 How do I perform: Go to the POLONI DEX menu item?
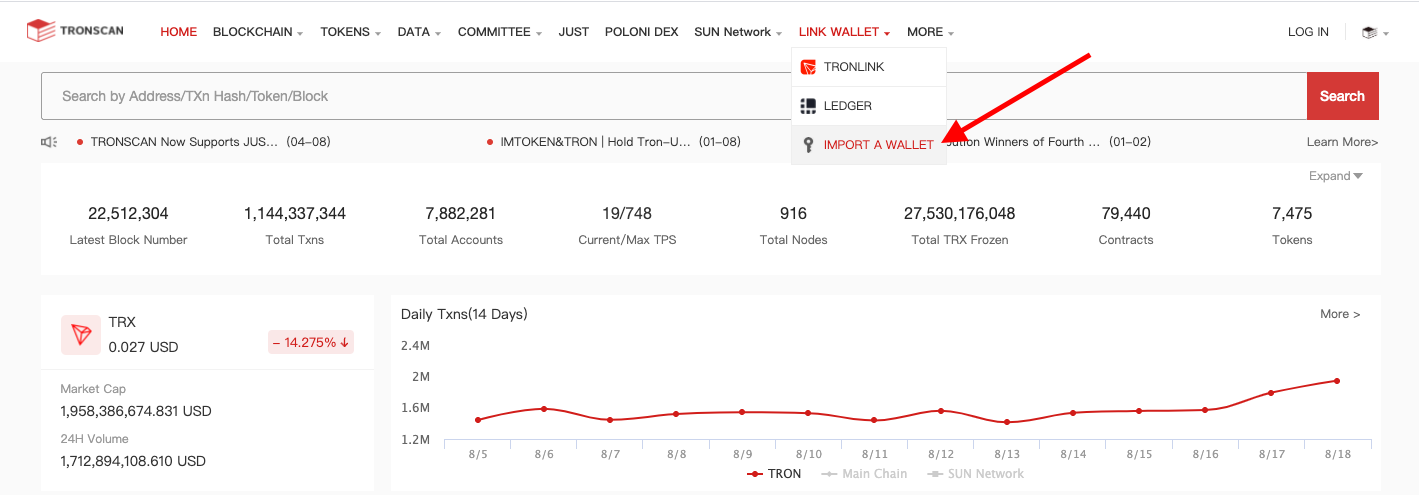pyautogui.click(x=641, y=32)
